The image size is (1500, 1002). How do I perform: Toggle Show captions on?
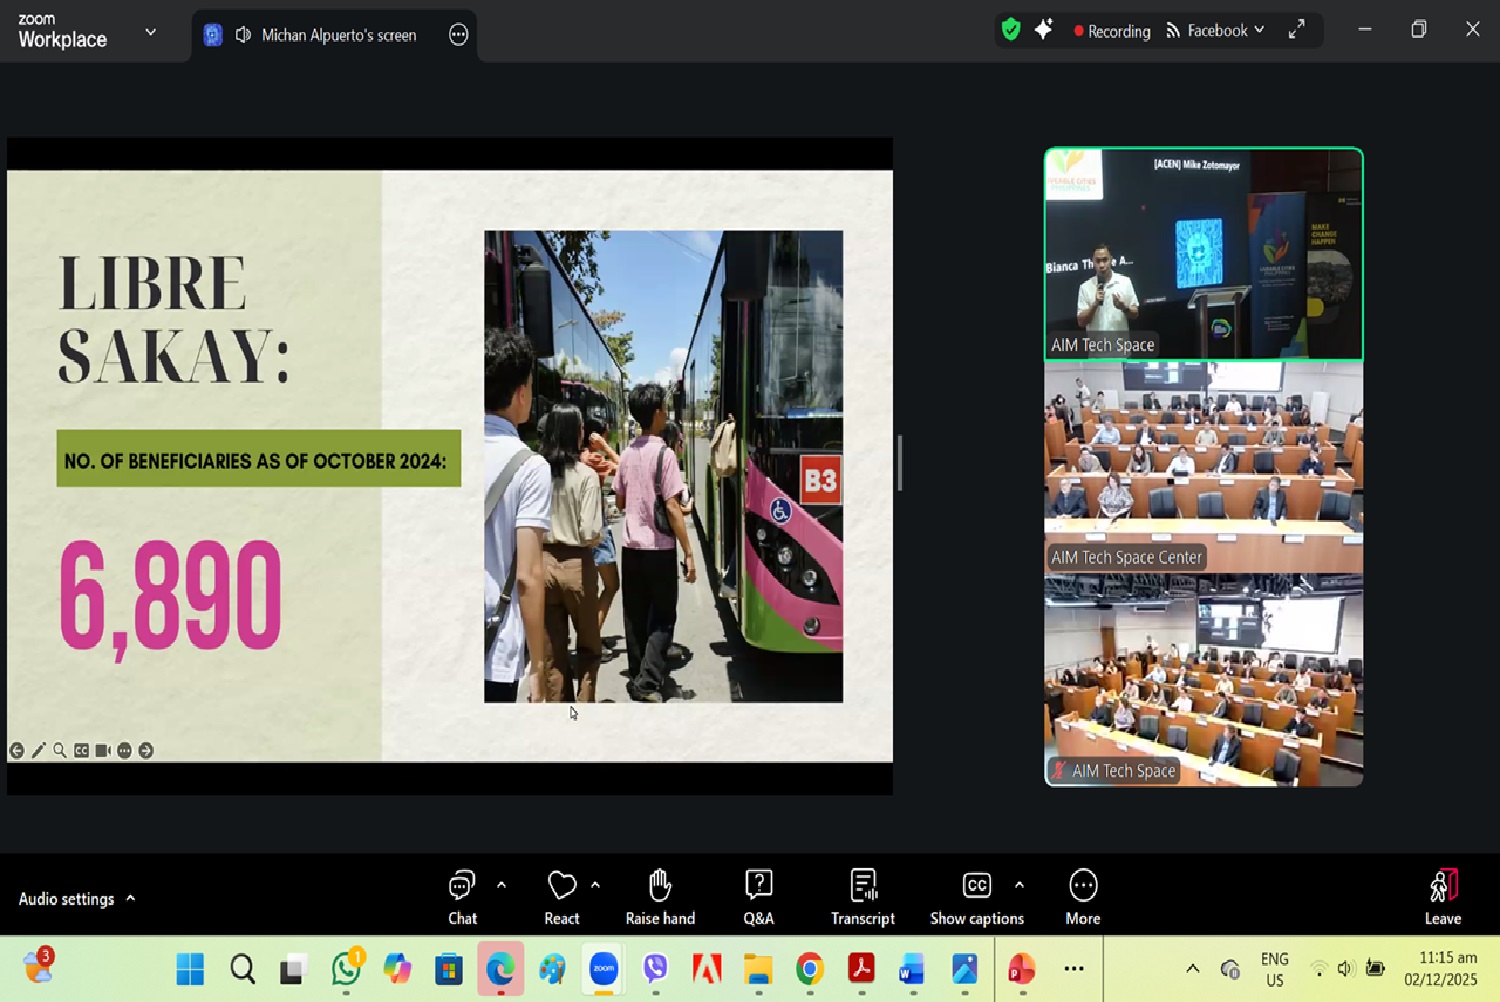click(x=976, y=896)
